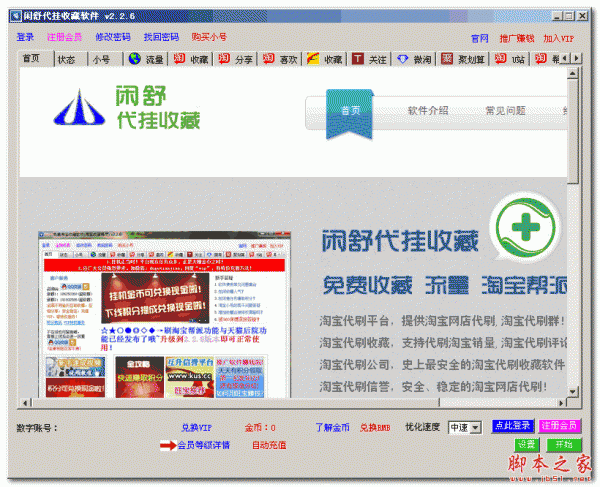The height and width of the screenshot is (487, 600).
Task: Click the 数字账号 label
Action: pyautogui.click(x=37, y=428)
